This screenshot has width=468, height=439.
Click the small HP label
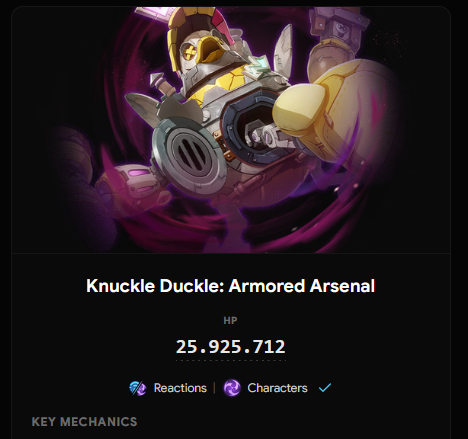230,321
